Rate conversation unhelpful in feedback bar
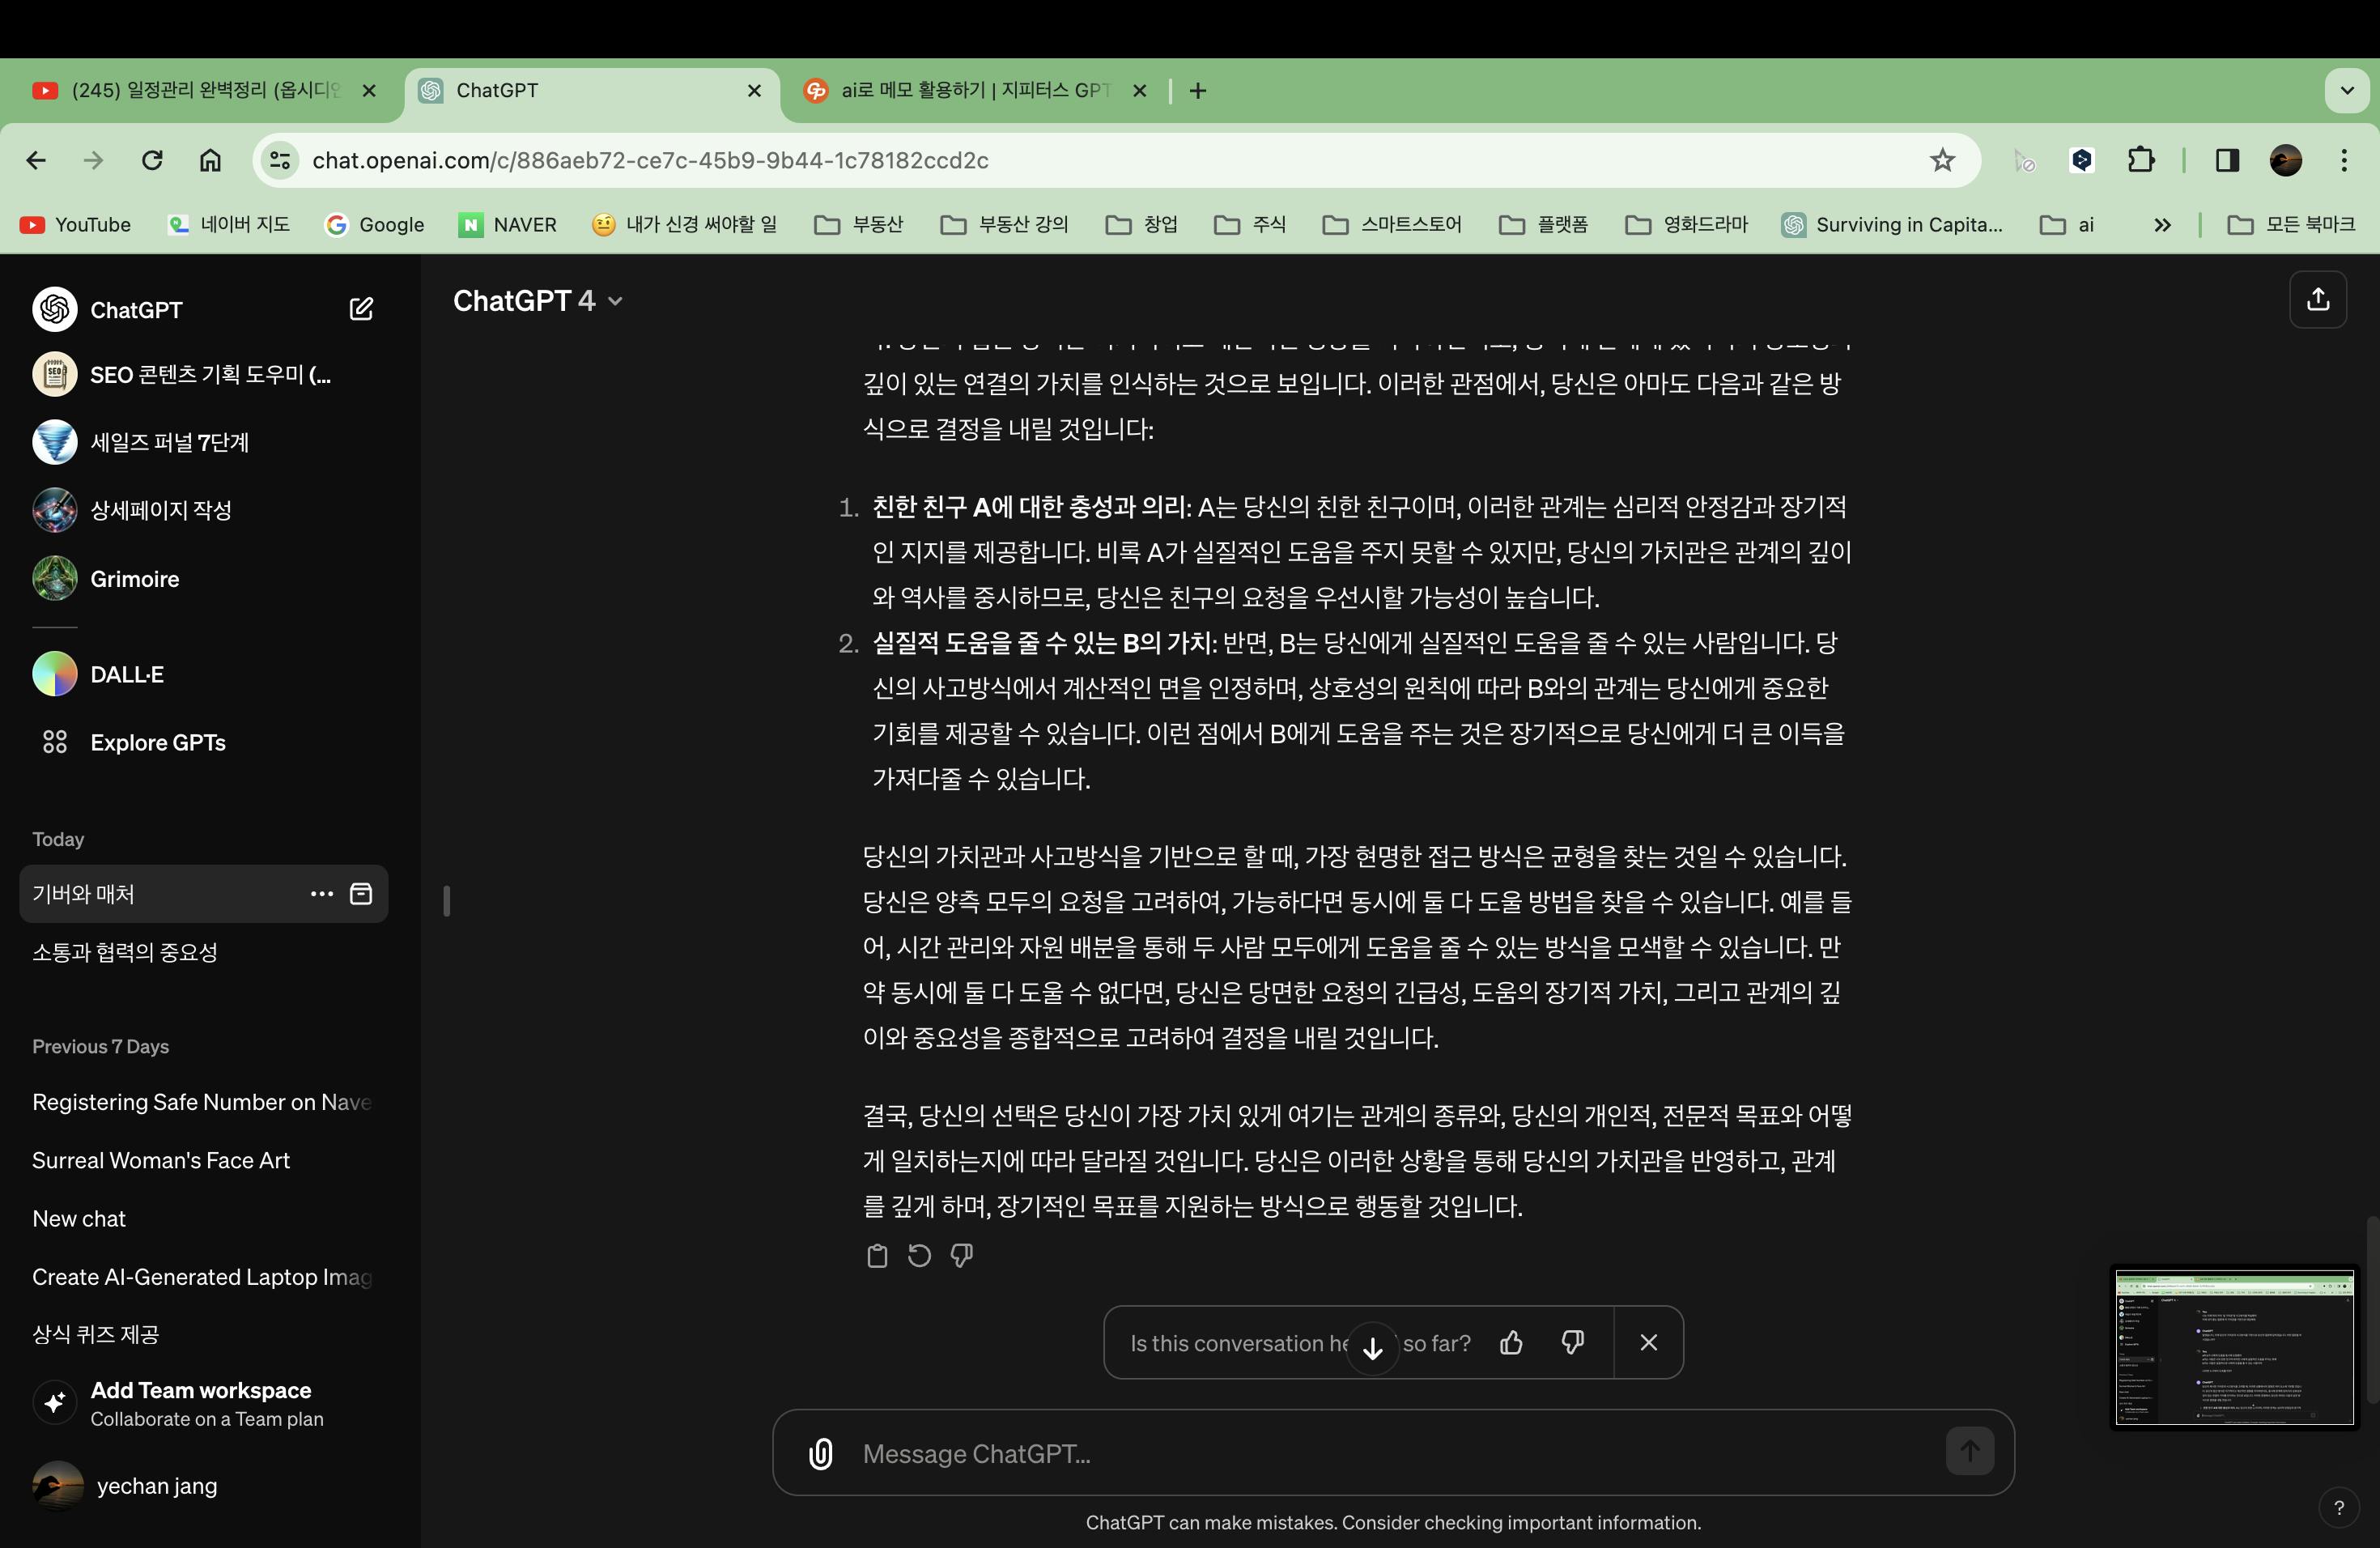Screen dimensions: 2380x1548 tap(1572, 1343)
